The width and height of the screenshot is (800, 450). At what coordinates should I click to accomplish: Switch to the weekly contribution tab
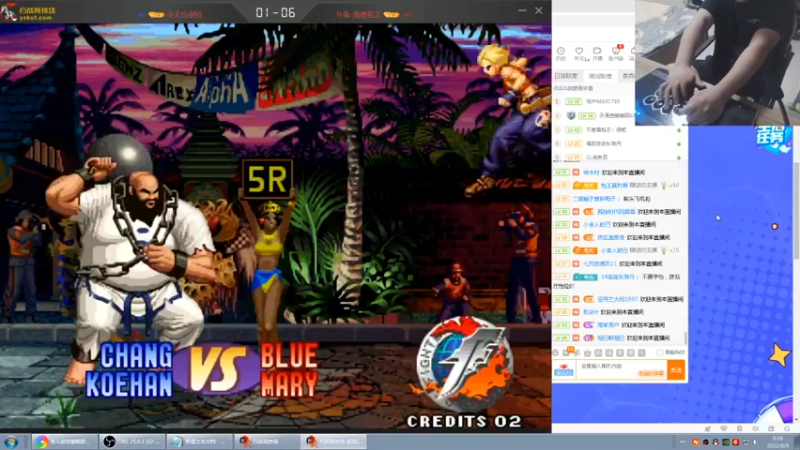click(600, 76)
